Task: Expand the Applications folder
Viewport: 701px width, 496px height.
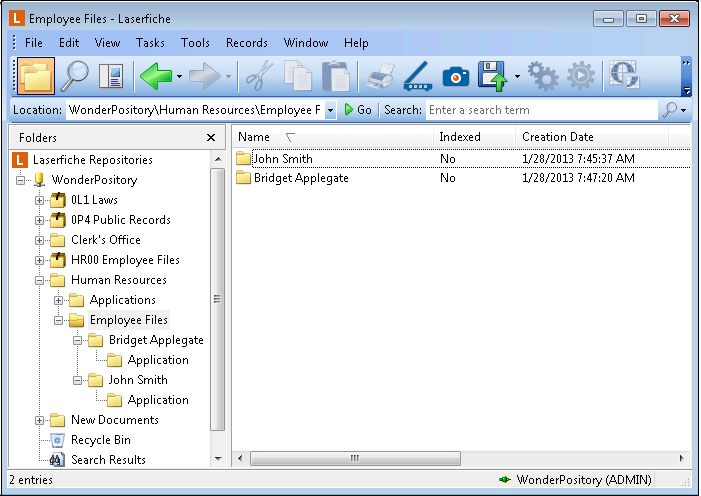Action: [59, 301]
